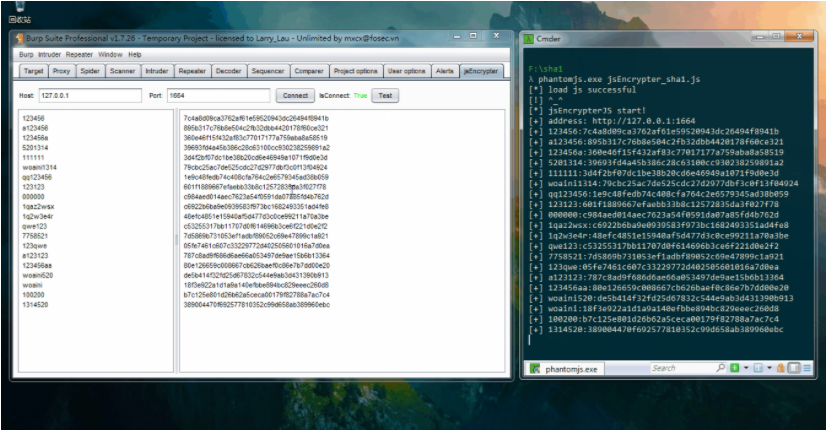Image resolution: width=826 pixels, height=430 pixels.
Task: Click payload '123456' in left list
Action: click(x=33, y=119)
